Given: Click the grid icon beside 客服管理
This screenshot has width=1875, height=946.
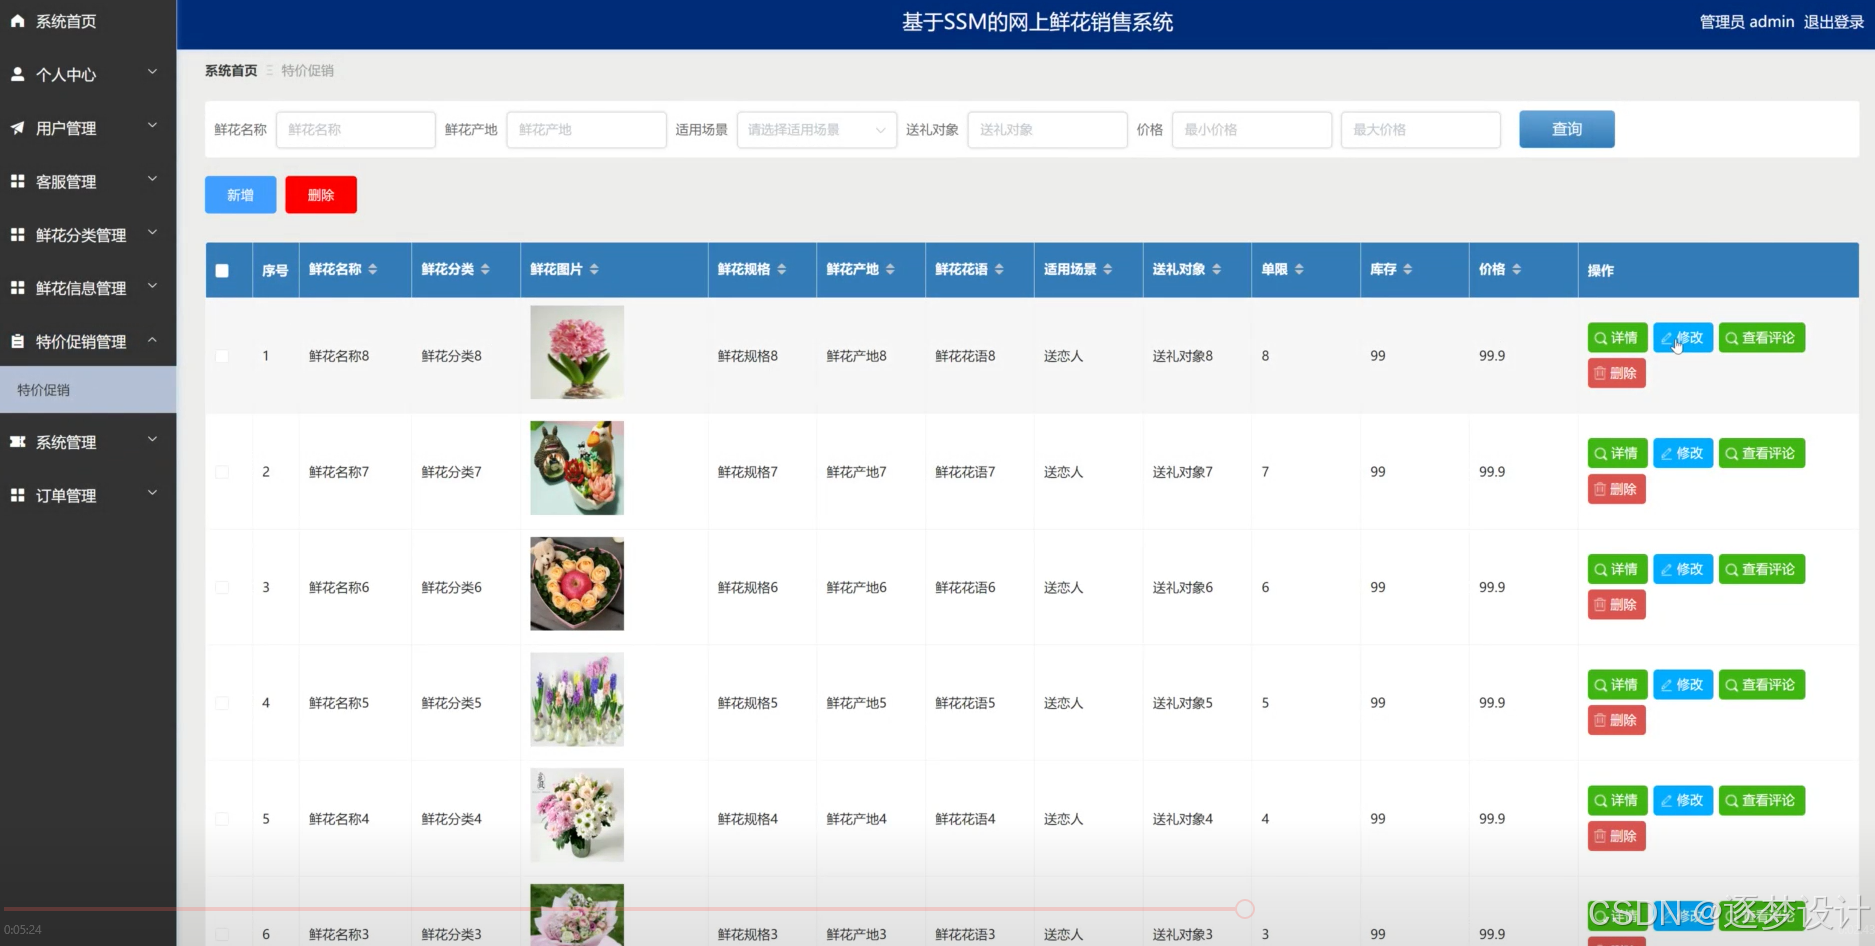Looking at the screenshot, I should pyautogui.click(x=17, y=181).
